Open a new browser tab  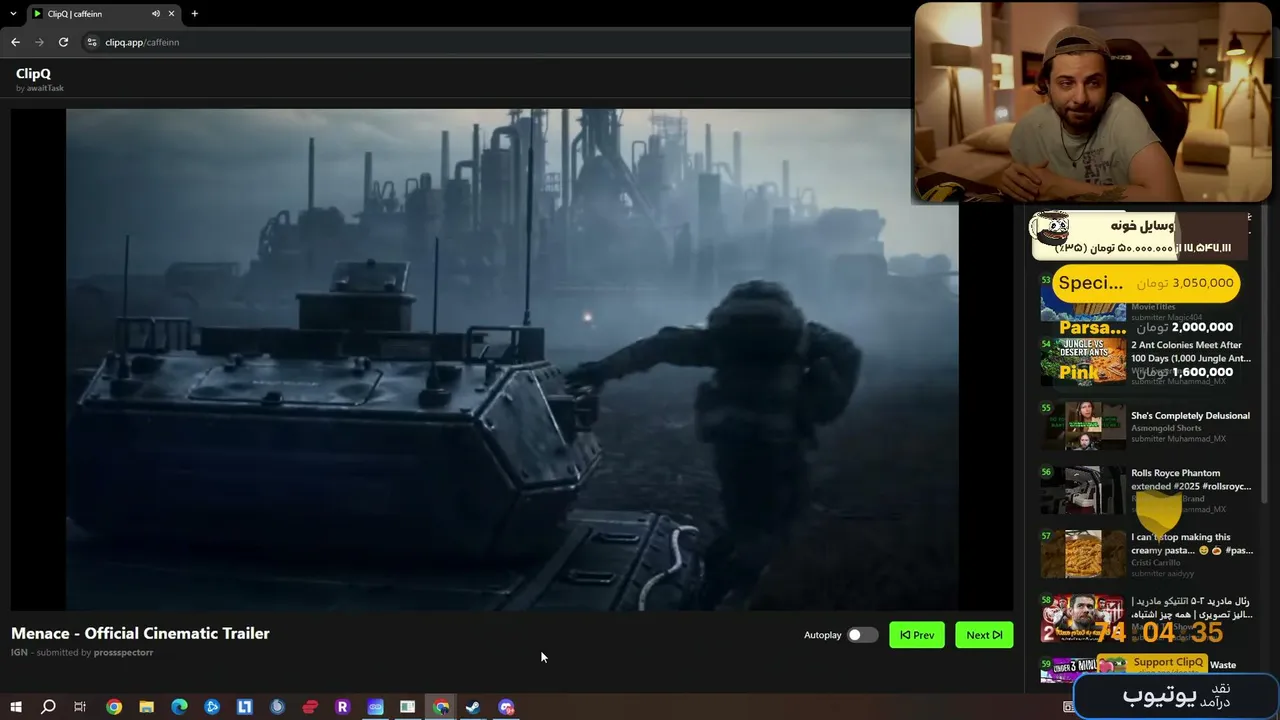(x=194, y=14)
